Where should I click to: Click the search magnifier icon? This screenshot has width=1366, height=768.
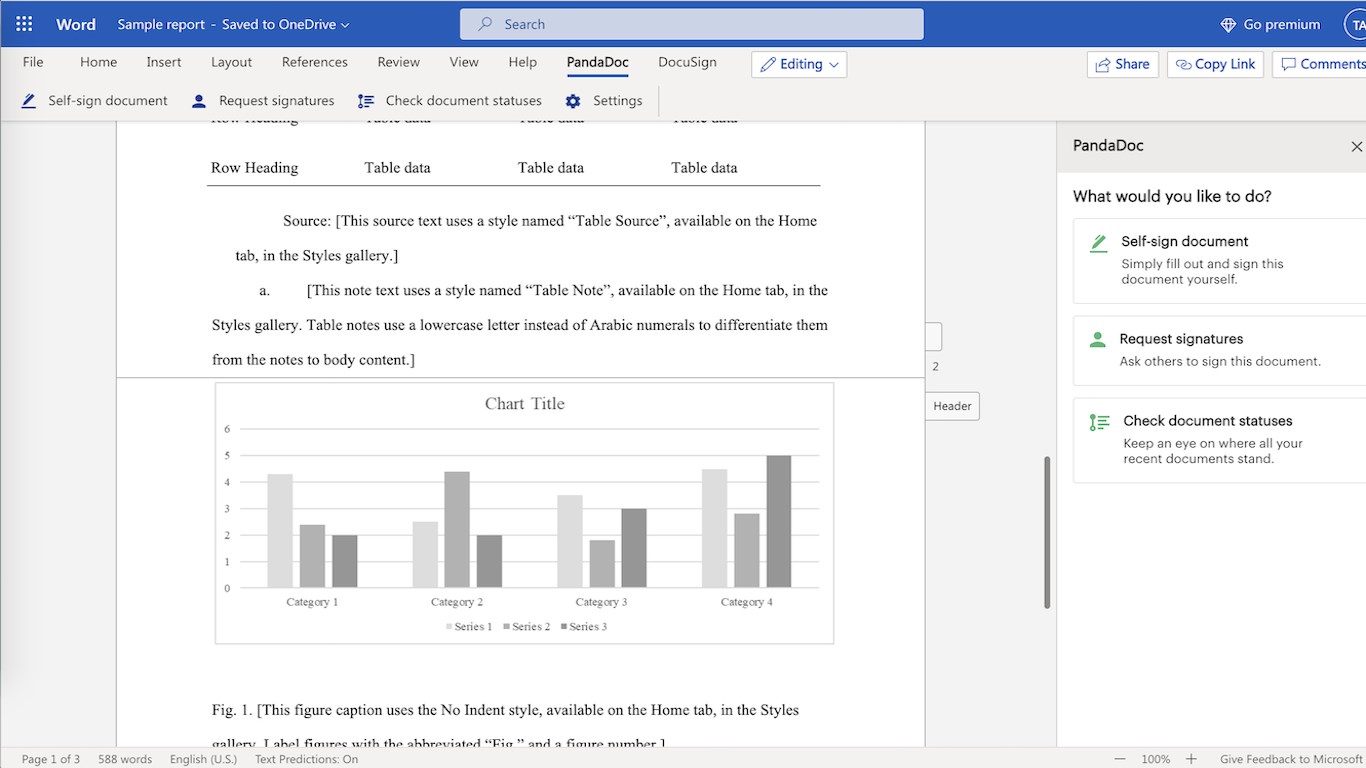tap(486, 24)
